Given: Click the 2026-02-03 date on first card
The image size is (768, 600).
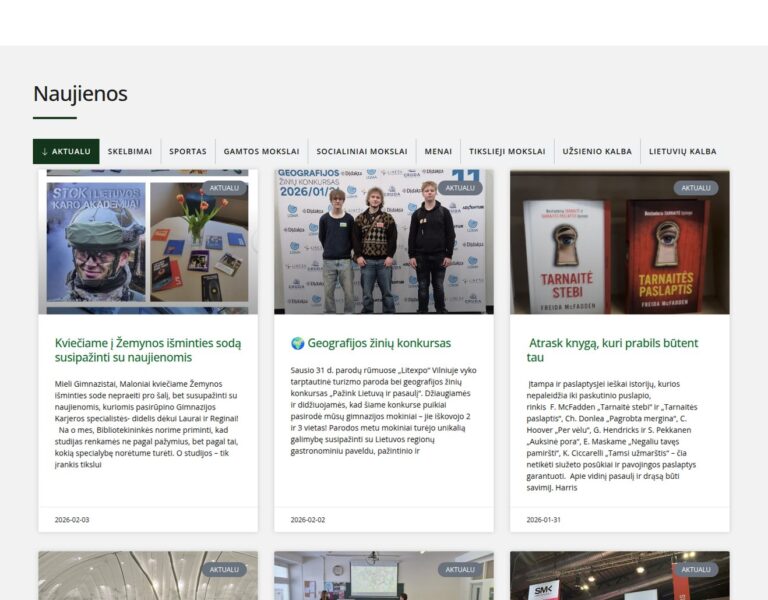Looking at the screenshot, I should (x=72, y=520).
